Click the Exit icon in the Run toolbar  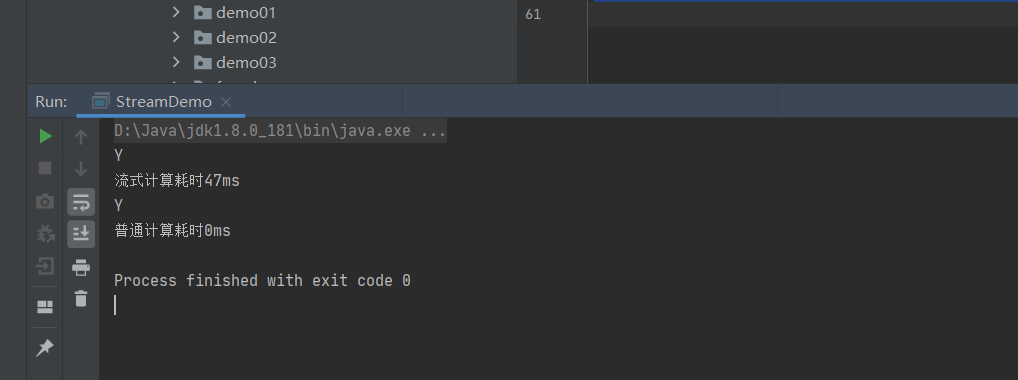45,266
